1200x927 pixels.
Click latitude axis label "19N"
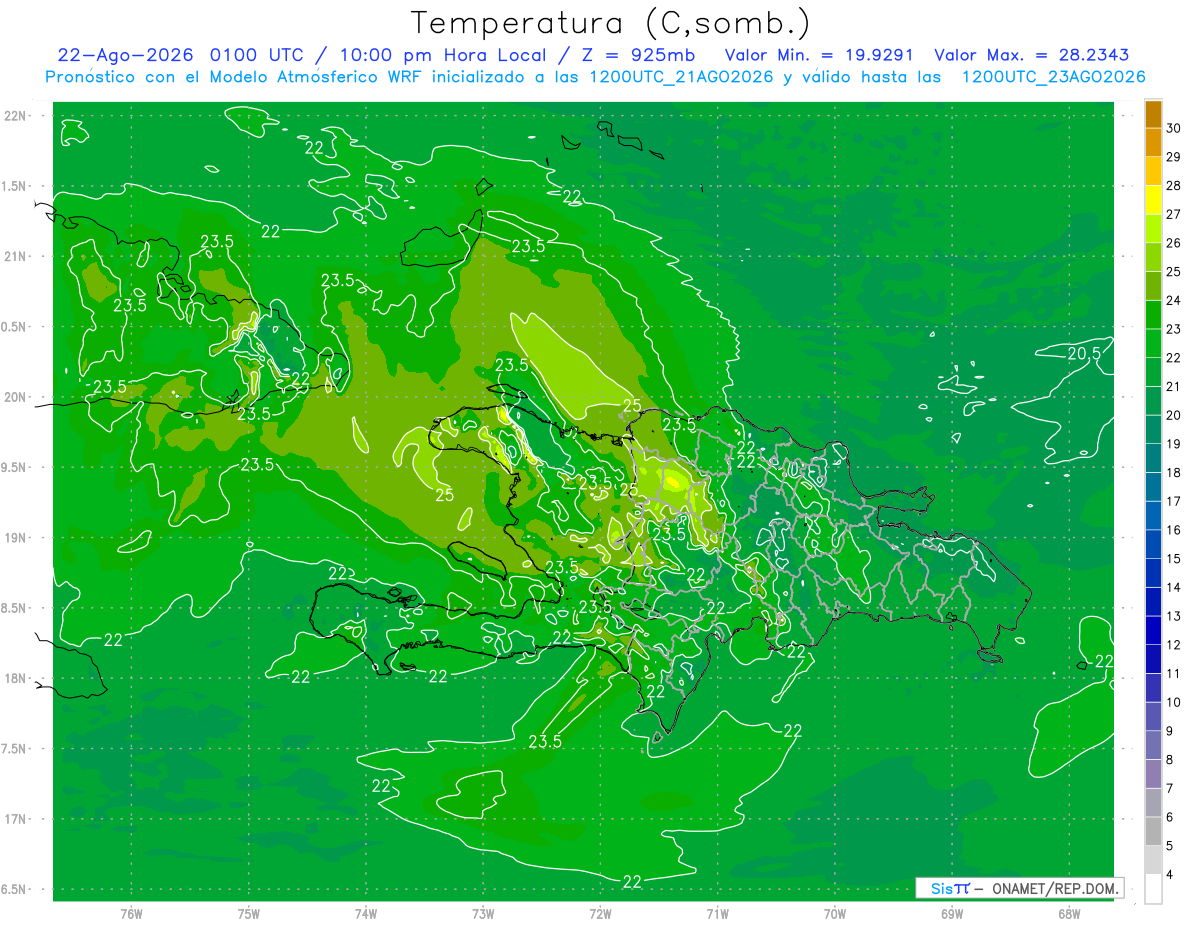tap(16, 538)
